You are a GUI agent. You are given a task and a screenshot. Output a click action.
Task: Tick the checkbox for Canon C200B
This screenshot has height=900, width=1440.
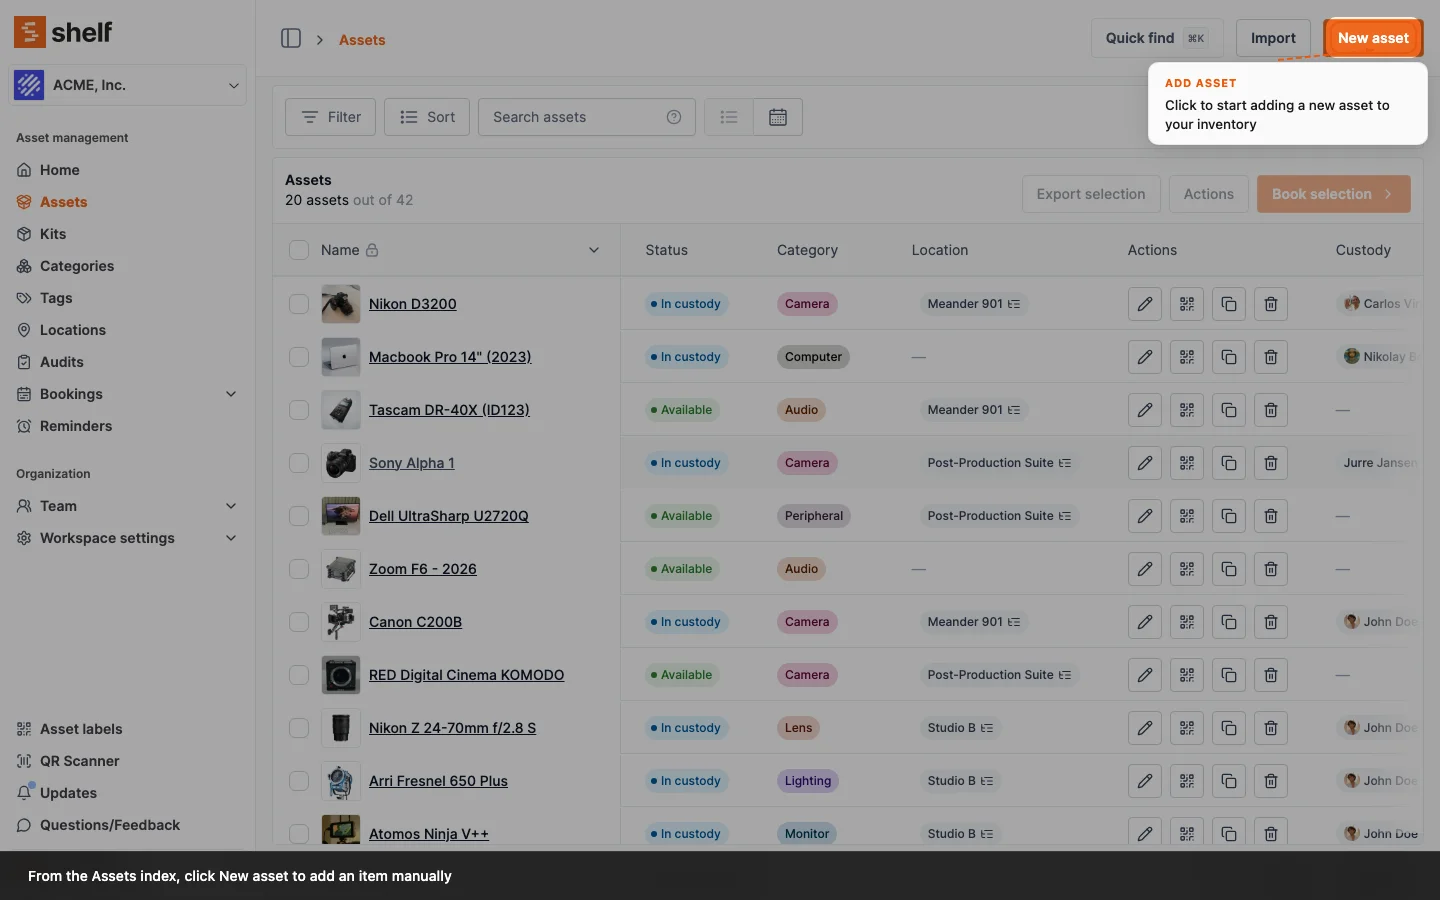coord(299,622)
